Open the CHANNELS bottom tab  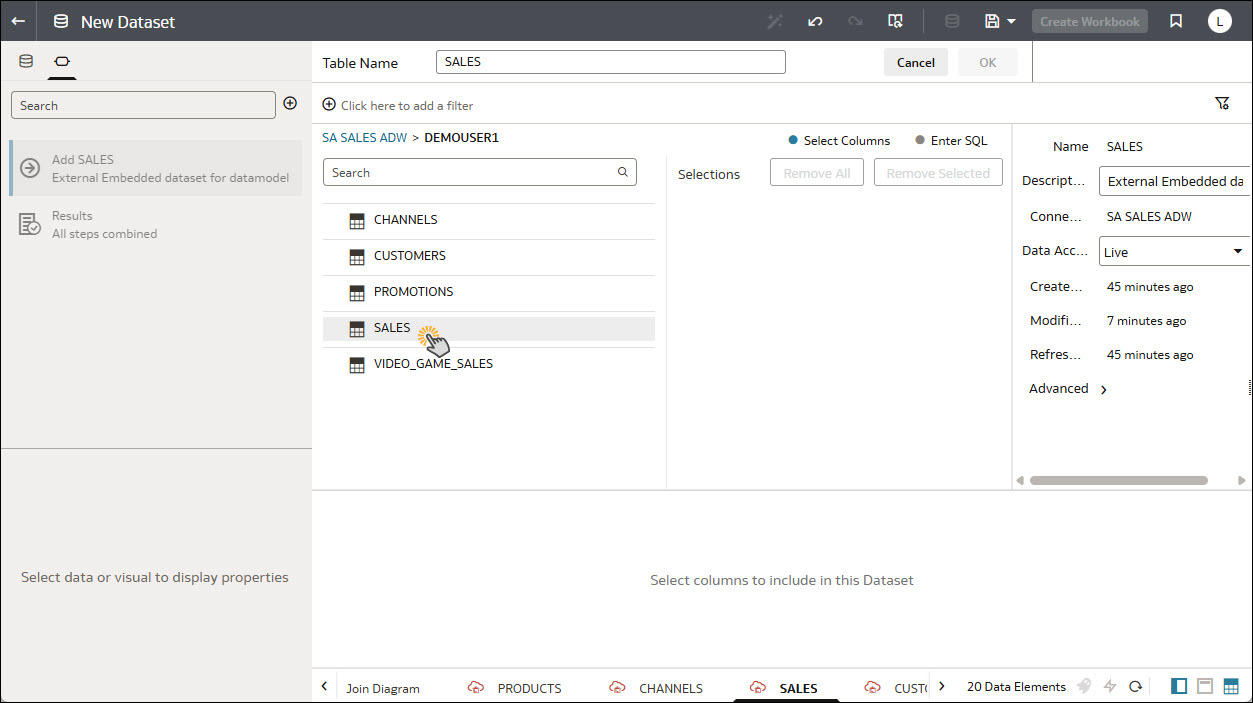(x=656, y=688)
